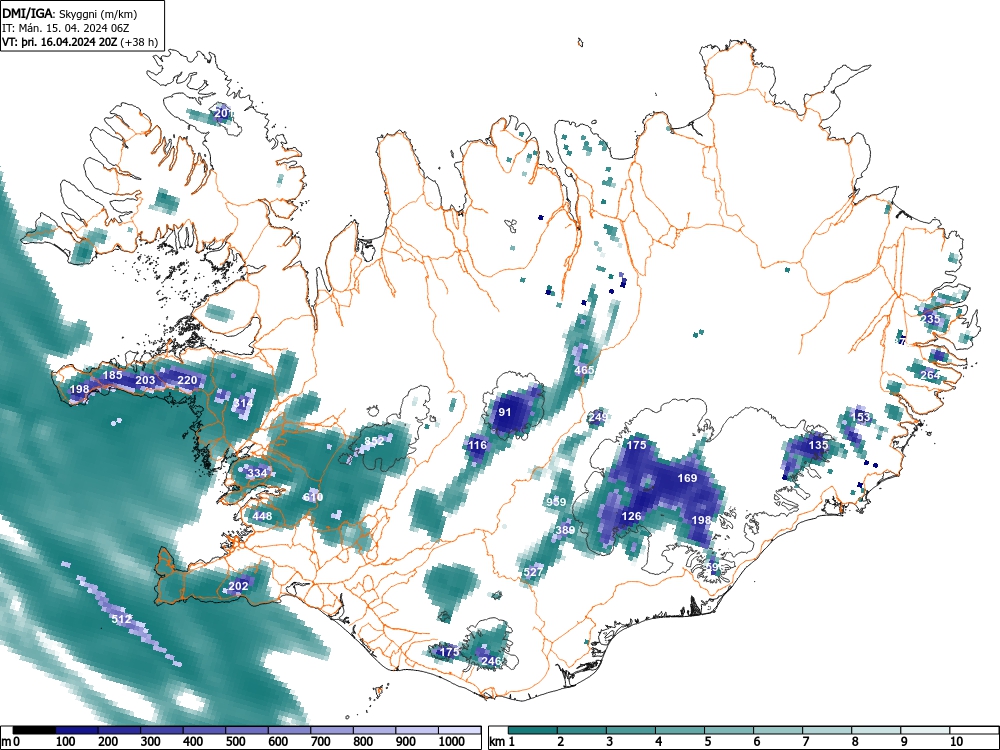Click the 959 visibility label

click(x=556, y=502)
